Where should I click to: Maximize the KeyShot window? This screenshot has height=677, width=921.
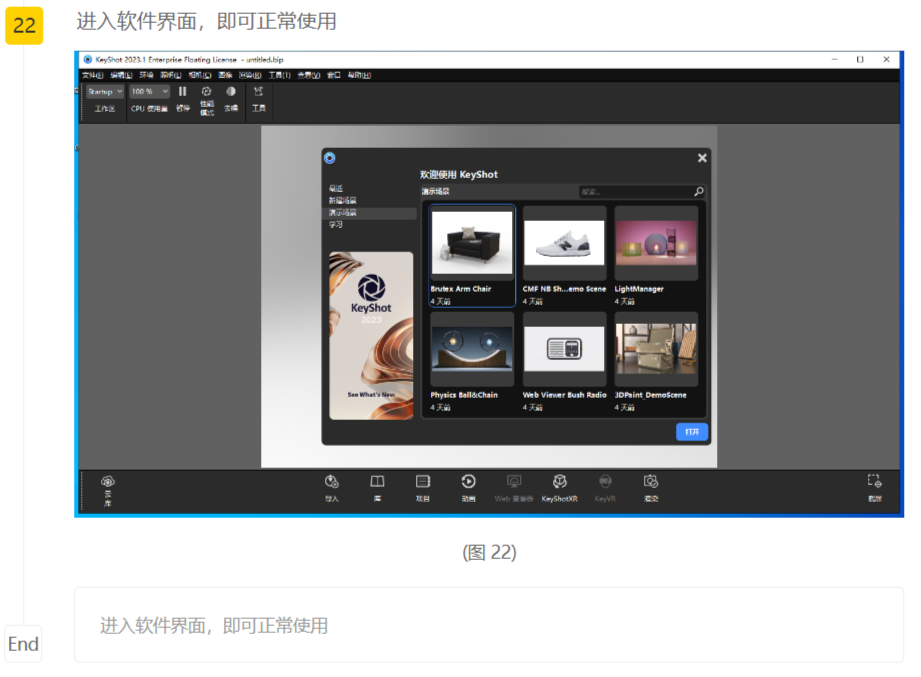(860, 59)
